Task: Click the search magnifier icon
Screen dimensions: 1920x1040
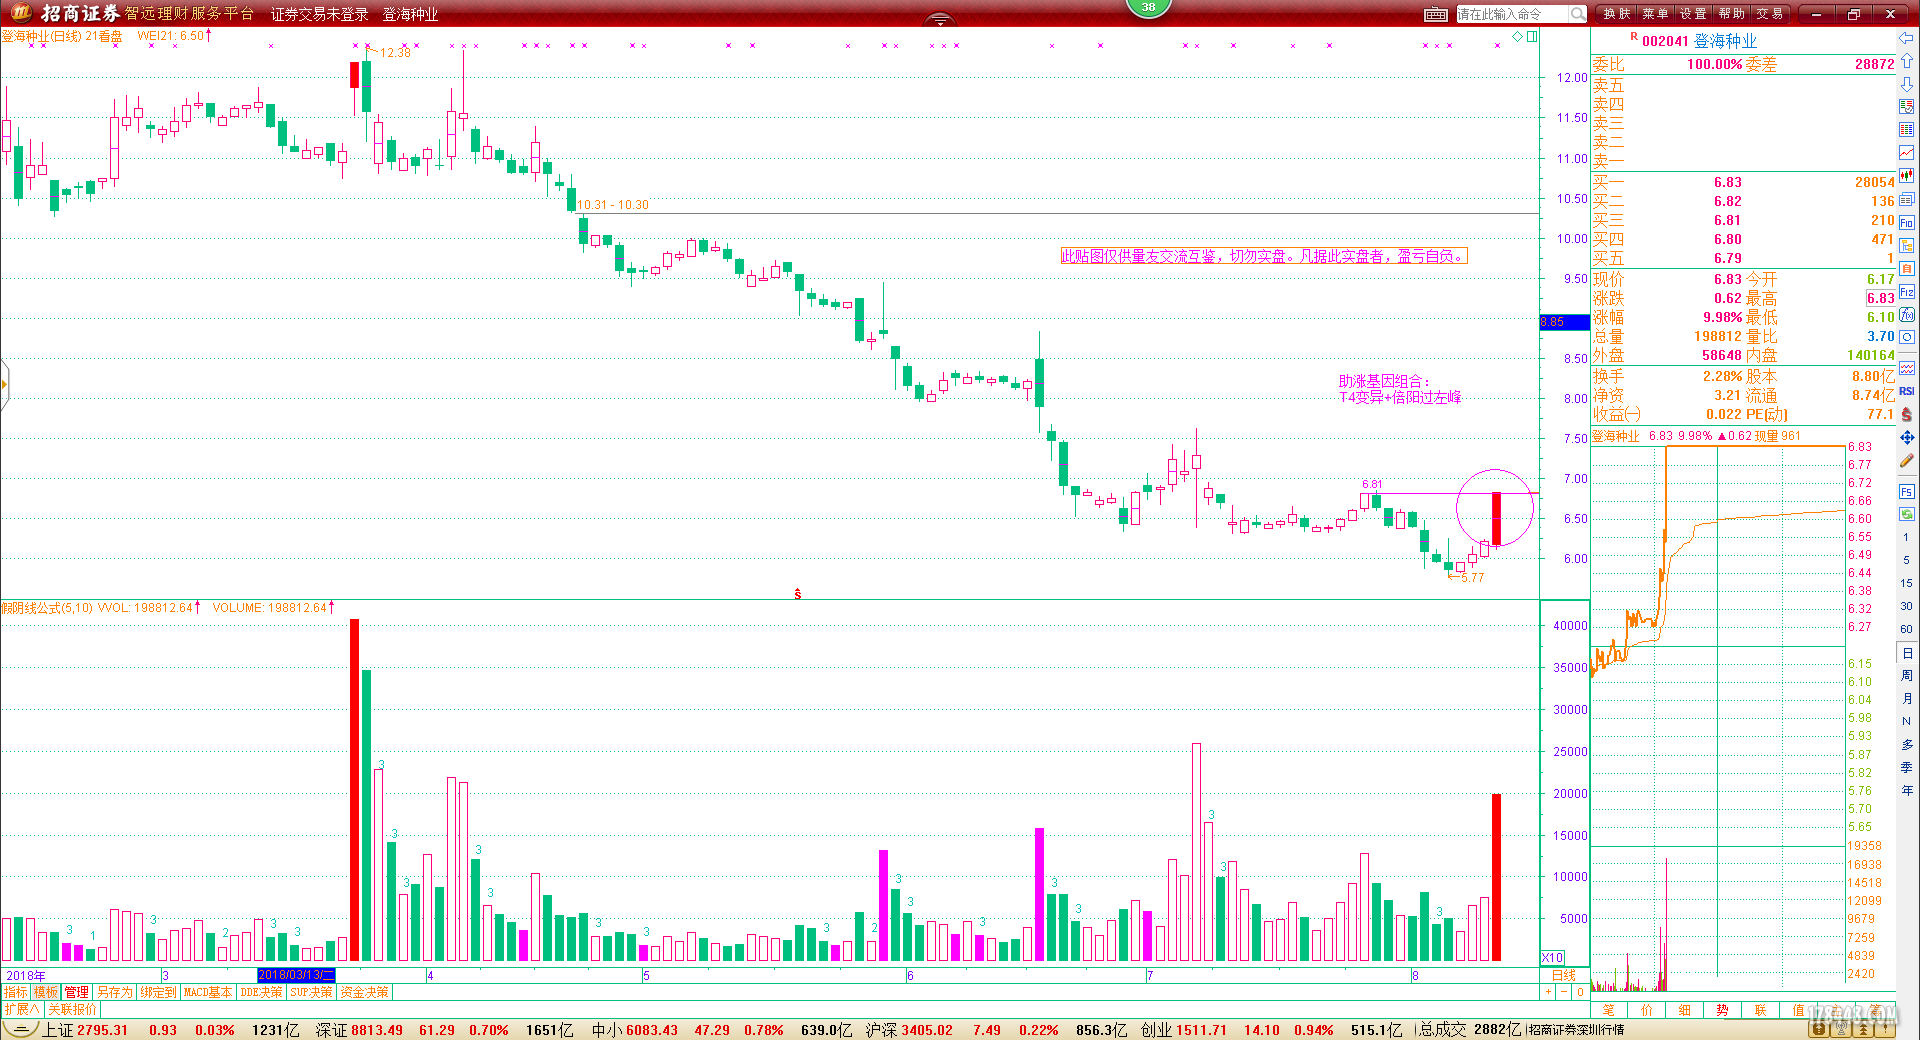Action: 1577,14
